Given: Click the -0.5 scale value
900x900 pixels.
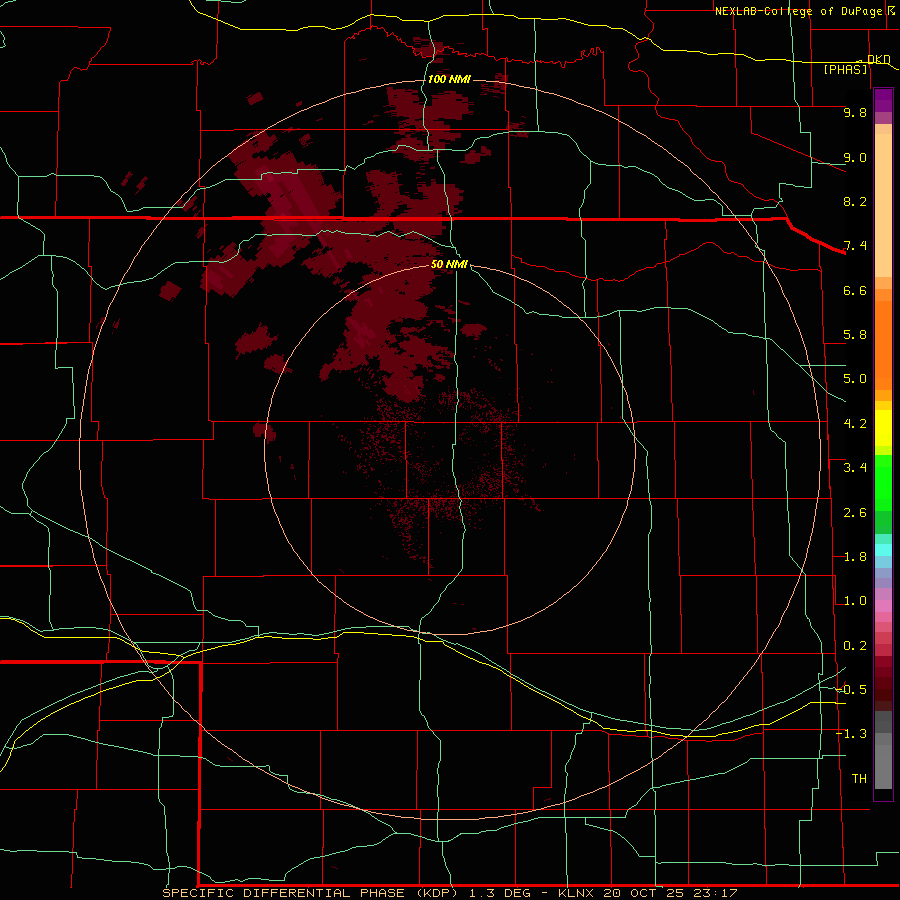Looking at the screenshot, I should click(x=851, y=690).
